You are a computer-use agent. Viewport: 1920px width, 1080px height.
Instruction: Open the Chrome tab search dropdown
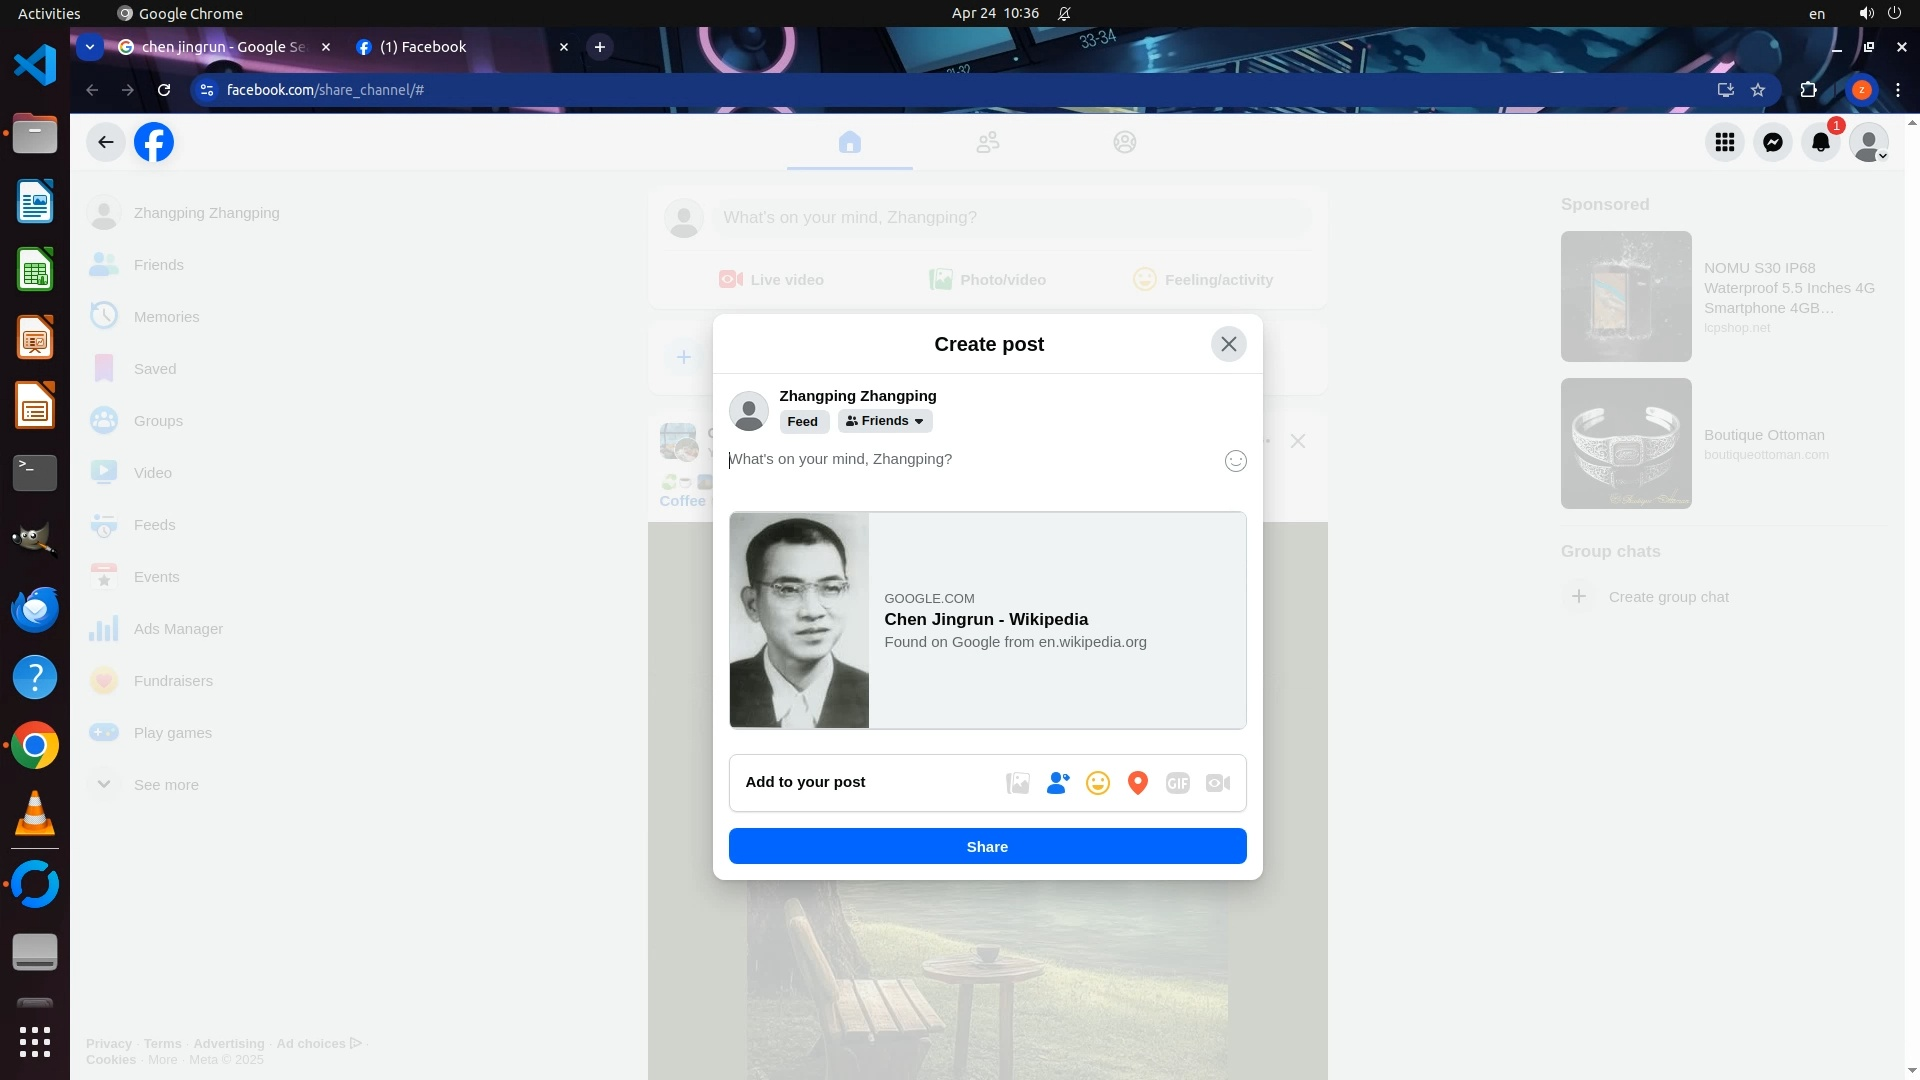tap(90, 47)
